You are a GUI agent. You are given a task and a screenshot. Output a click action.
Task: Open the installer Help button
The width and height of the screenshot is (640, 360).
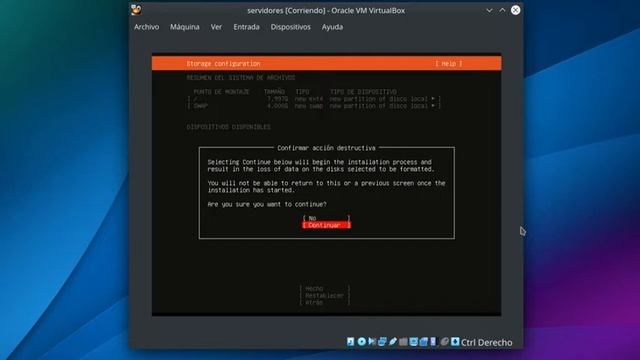coord(449,64)
